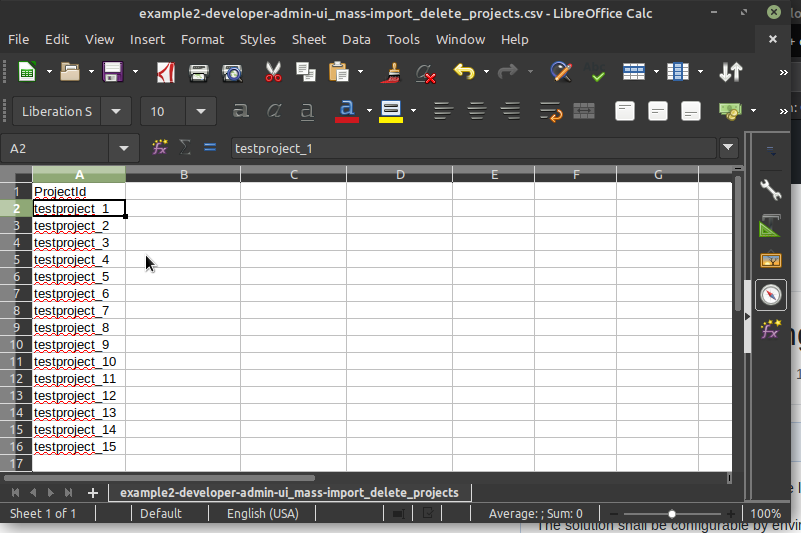Click Merge and Center Cells
Screen dimensions: 801x533
point(584,111)
